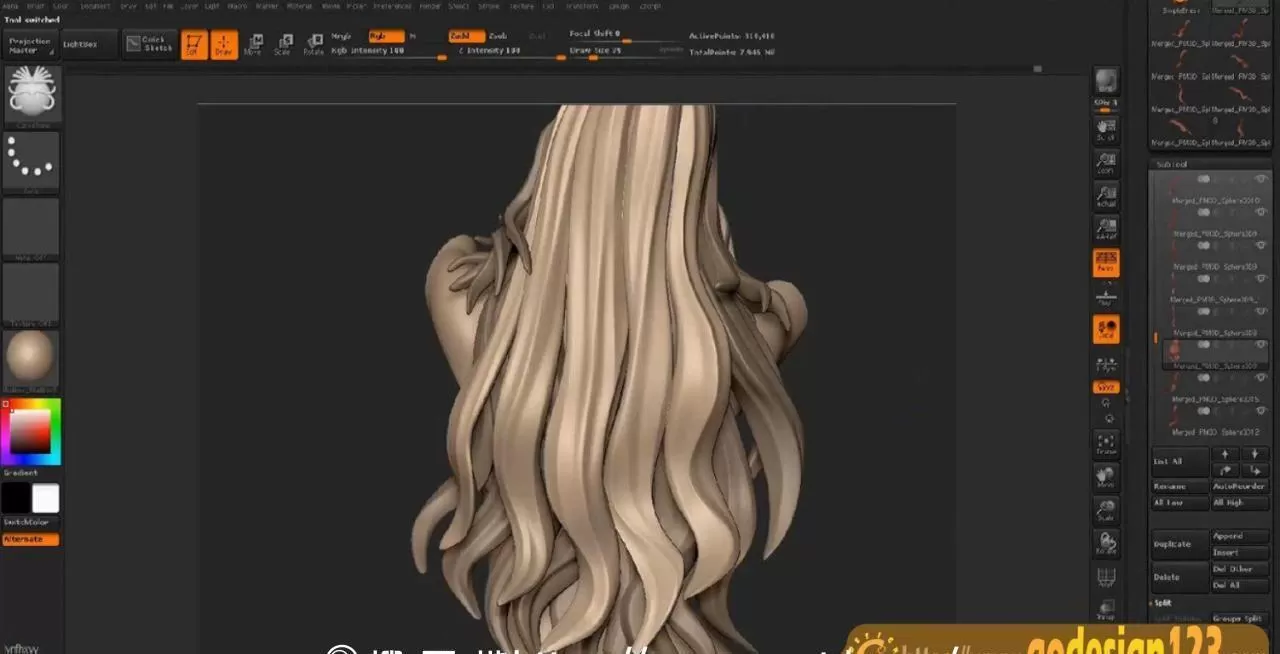This screenshot has width=1280, height=654.
Task: Select the Move gyro icon
Action: pyautogui.click(x=255, y=44)
